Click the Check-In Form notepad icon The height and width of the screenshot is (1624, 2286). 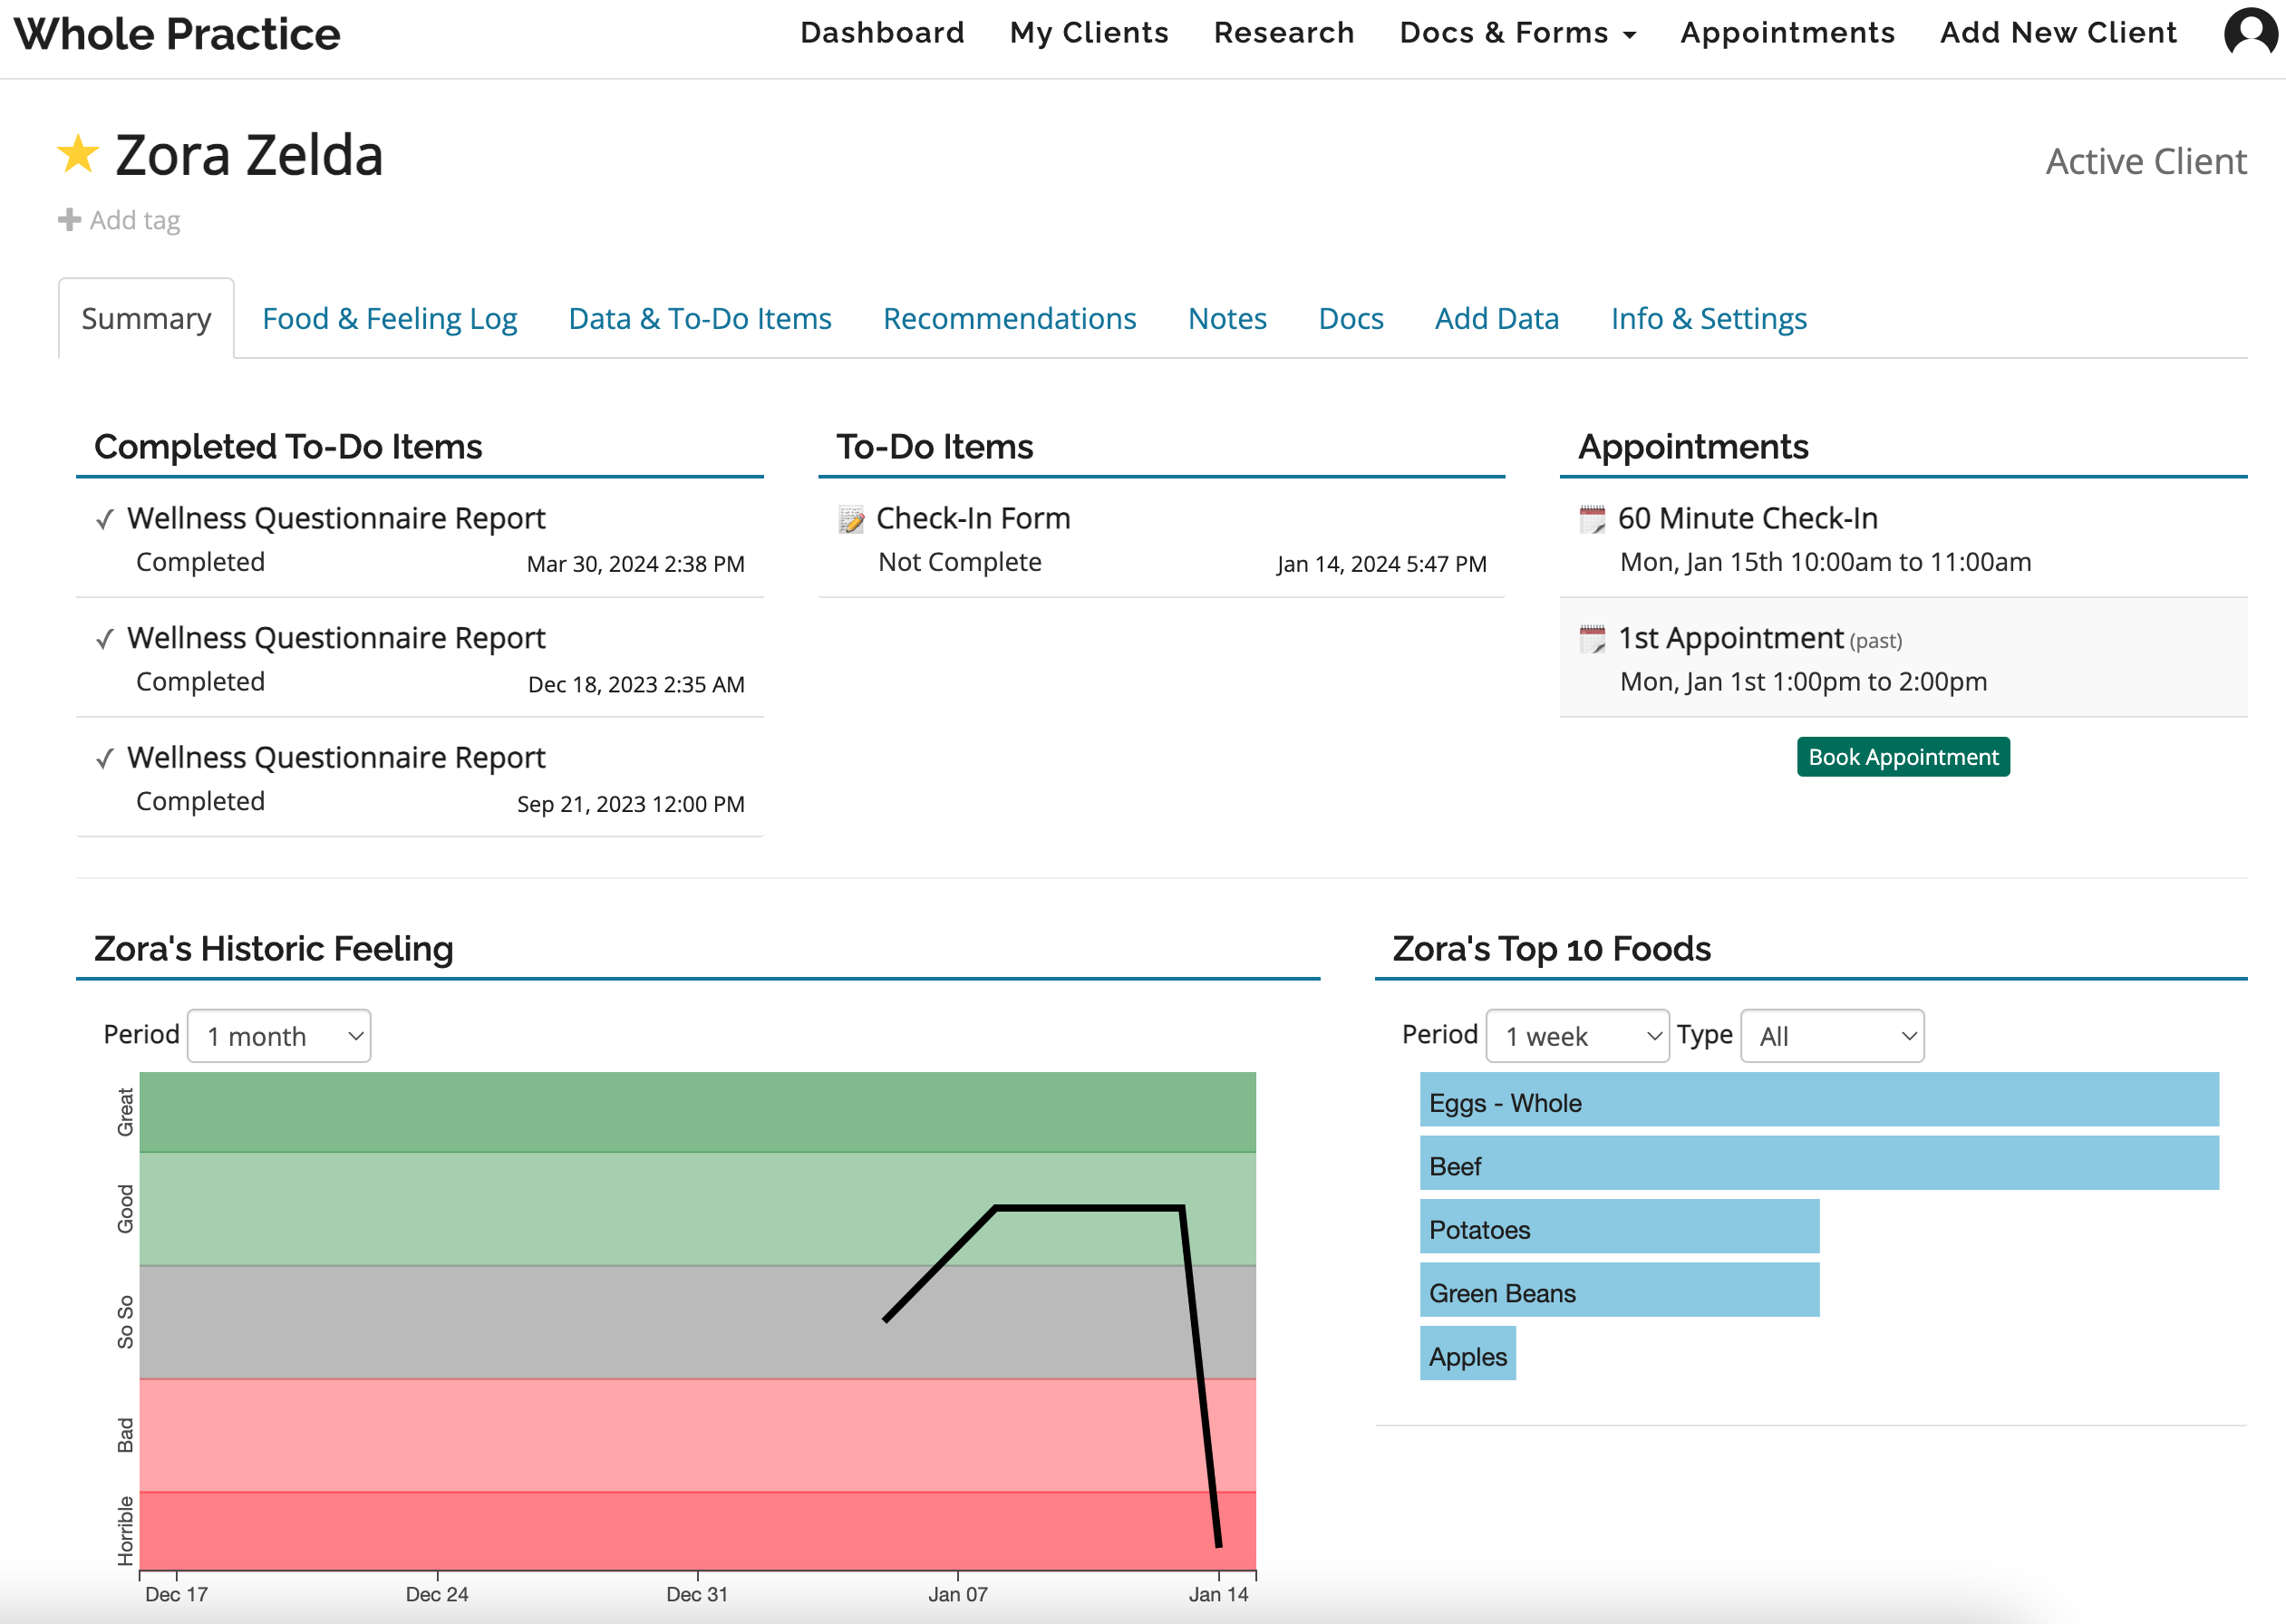[851, 520]
